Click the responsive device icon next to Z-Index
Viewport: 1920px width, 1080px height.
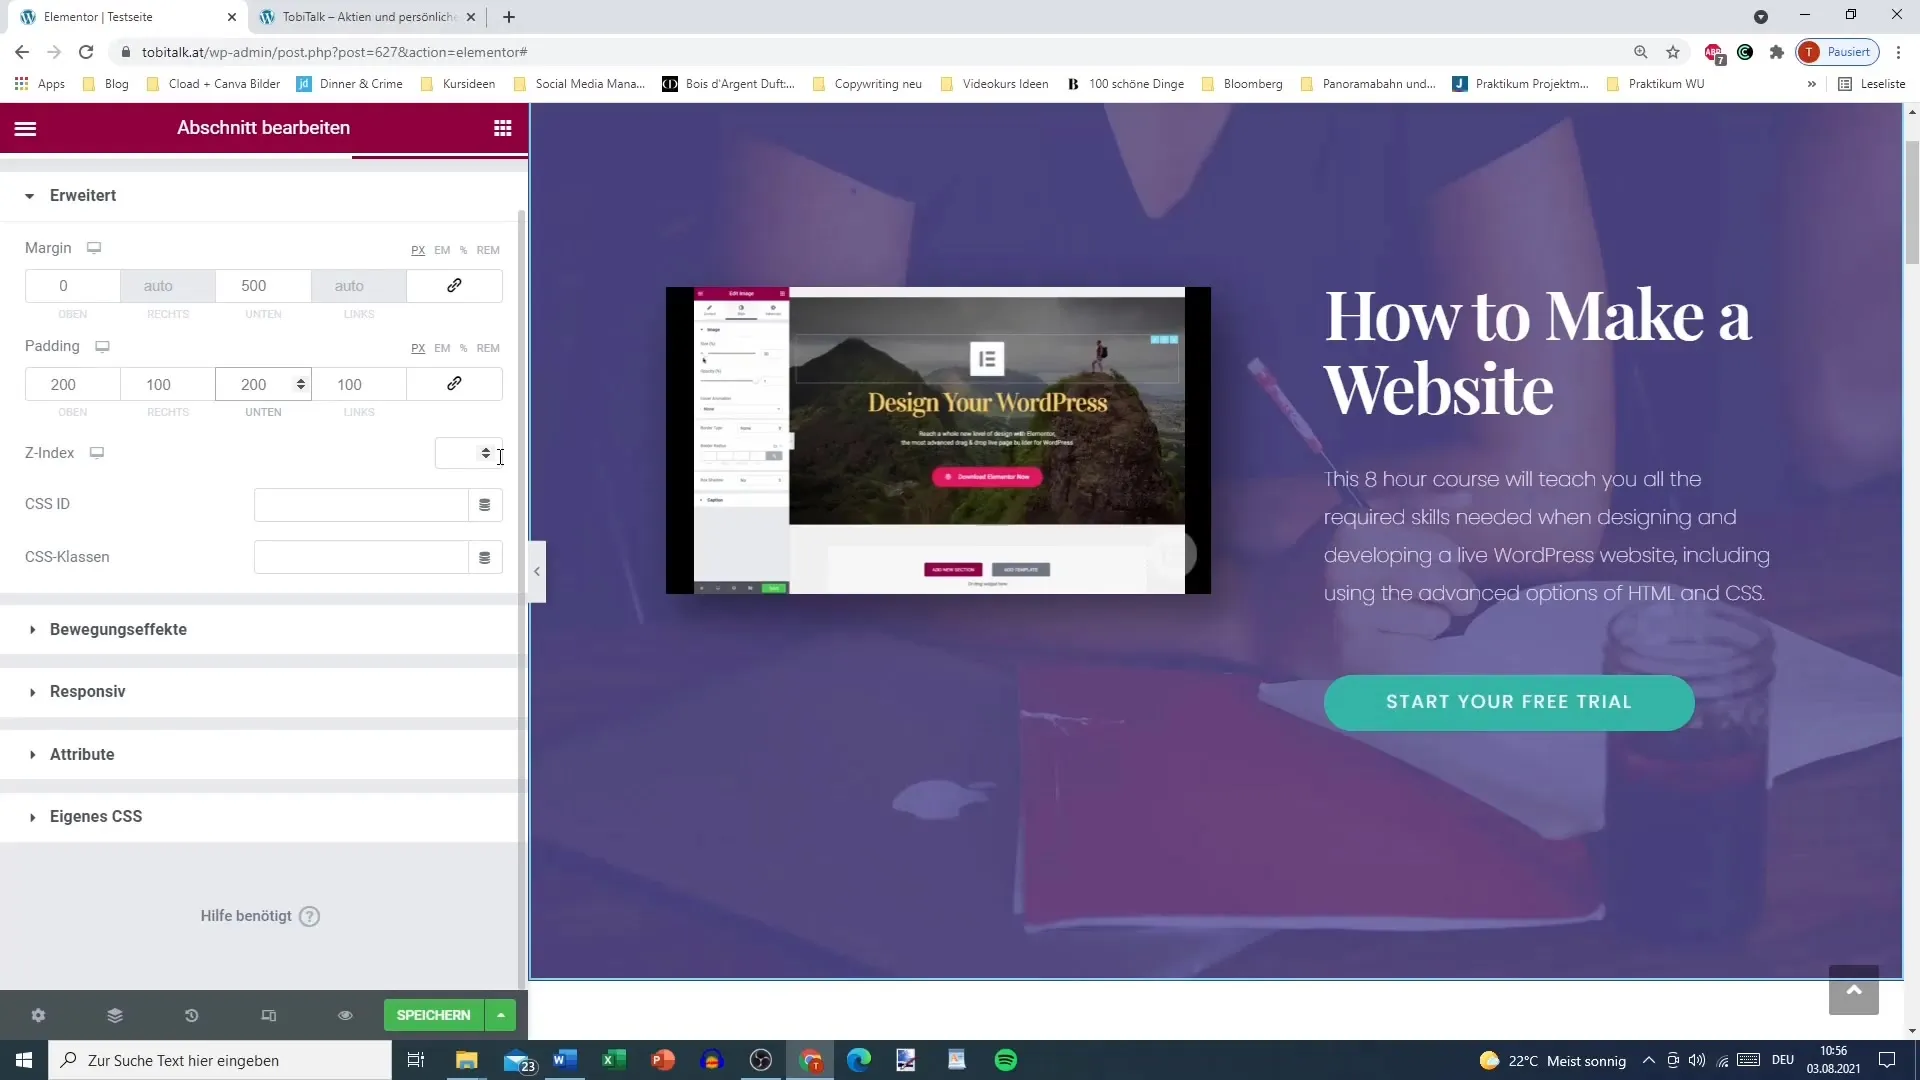click(x=96, y=452)
